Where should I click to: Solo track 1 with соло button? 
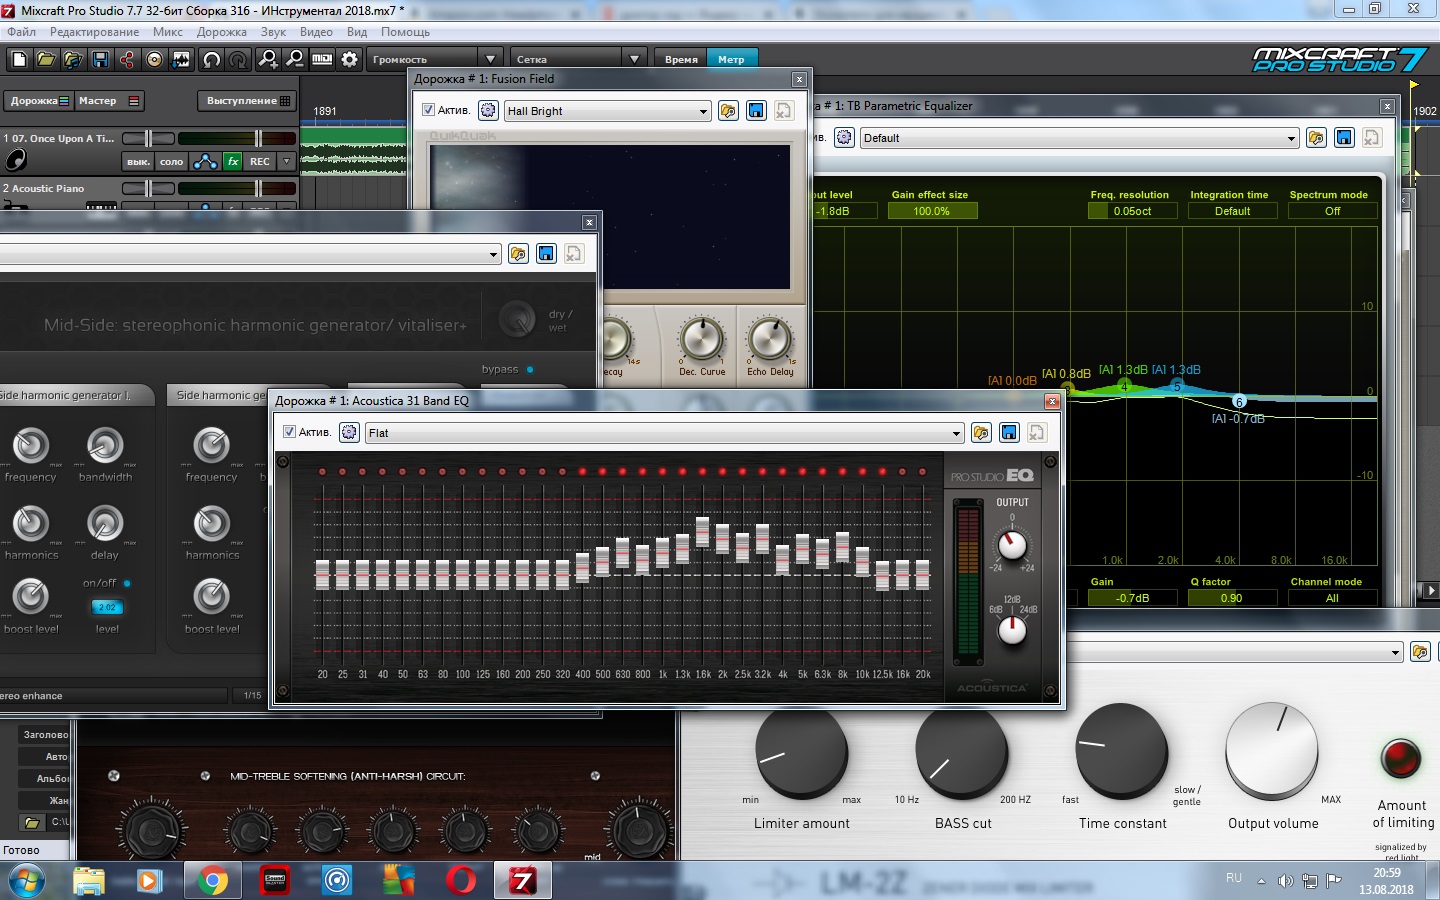172,161
